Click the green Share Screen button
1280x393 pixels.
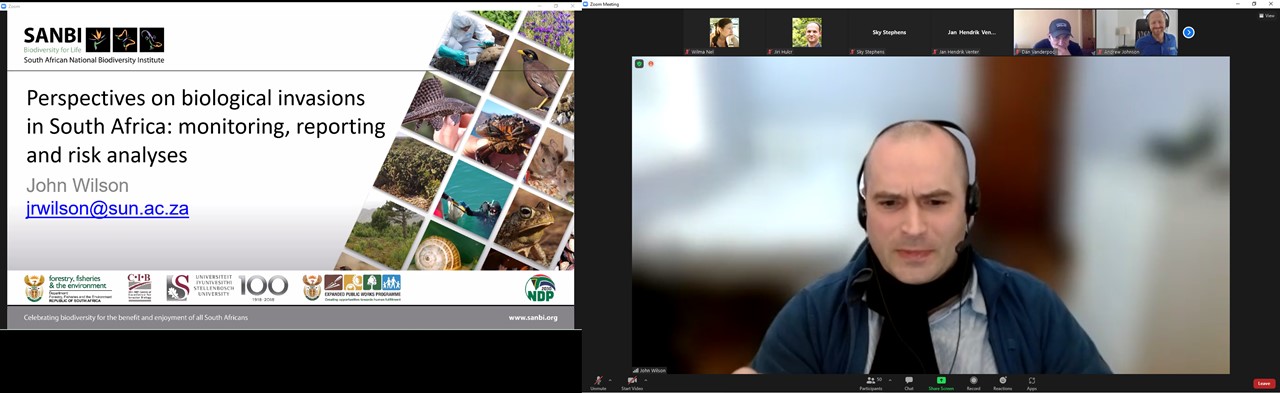941,383
